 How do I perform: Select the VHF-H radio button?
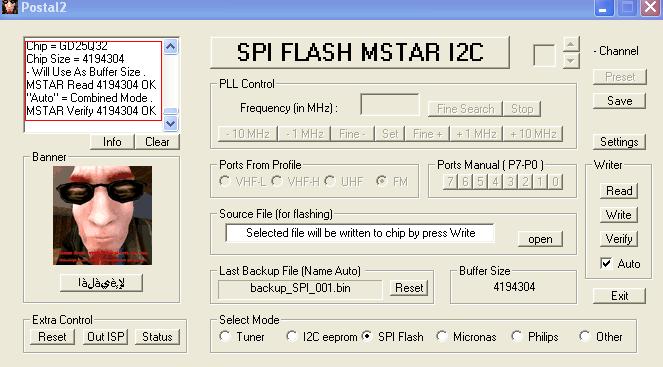pos(277,182)
